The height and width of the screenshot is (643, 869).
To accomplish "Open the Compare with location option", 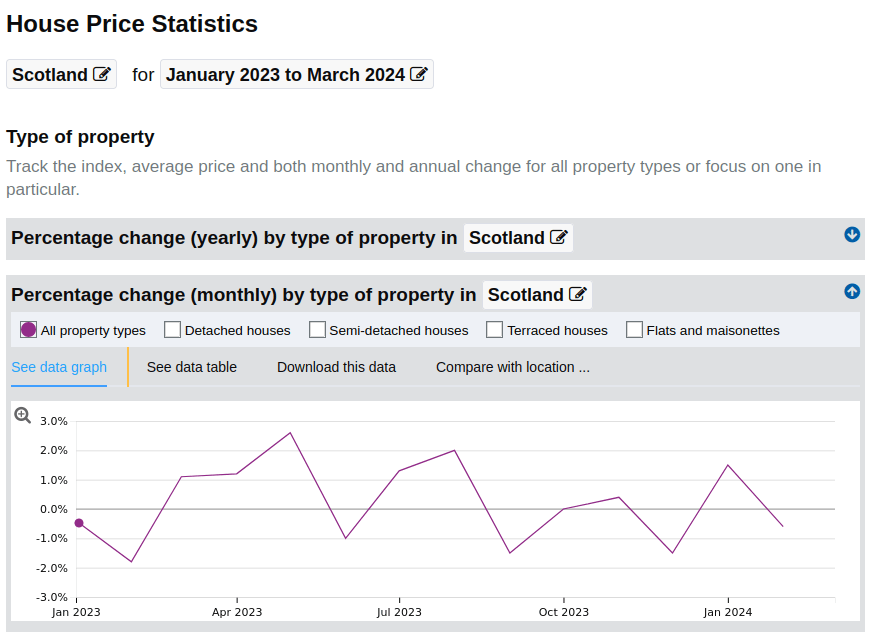I will 512,367.
